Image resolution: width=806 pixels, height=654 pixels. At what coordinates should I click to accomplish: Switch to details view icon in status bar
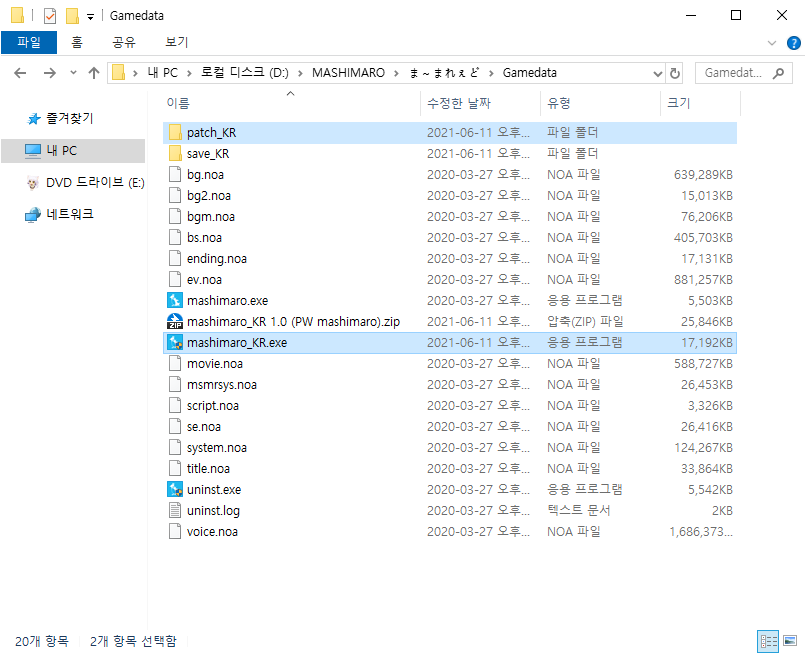pos(768,641)
